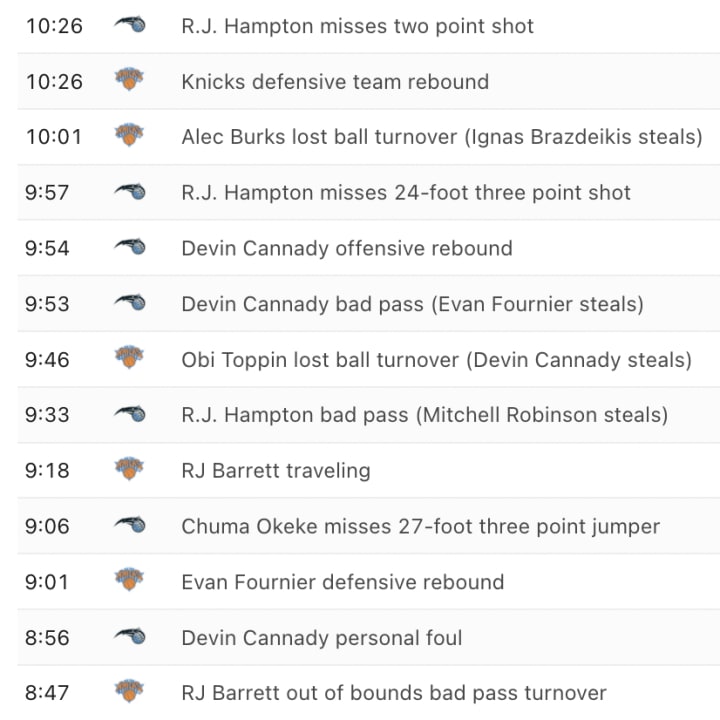The image size is (720, 720).
Task: Click the 8:56 timestamp
Action: (x=47, y=638)
